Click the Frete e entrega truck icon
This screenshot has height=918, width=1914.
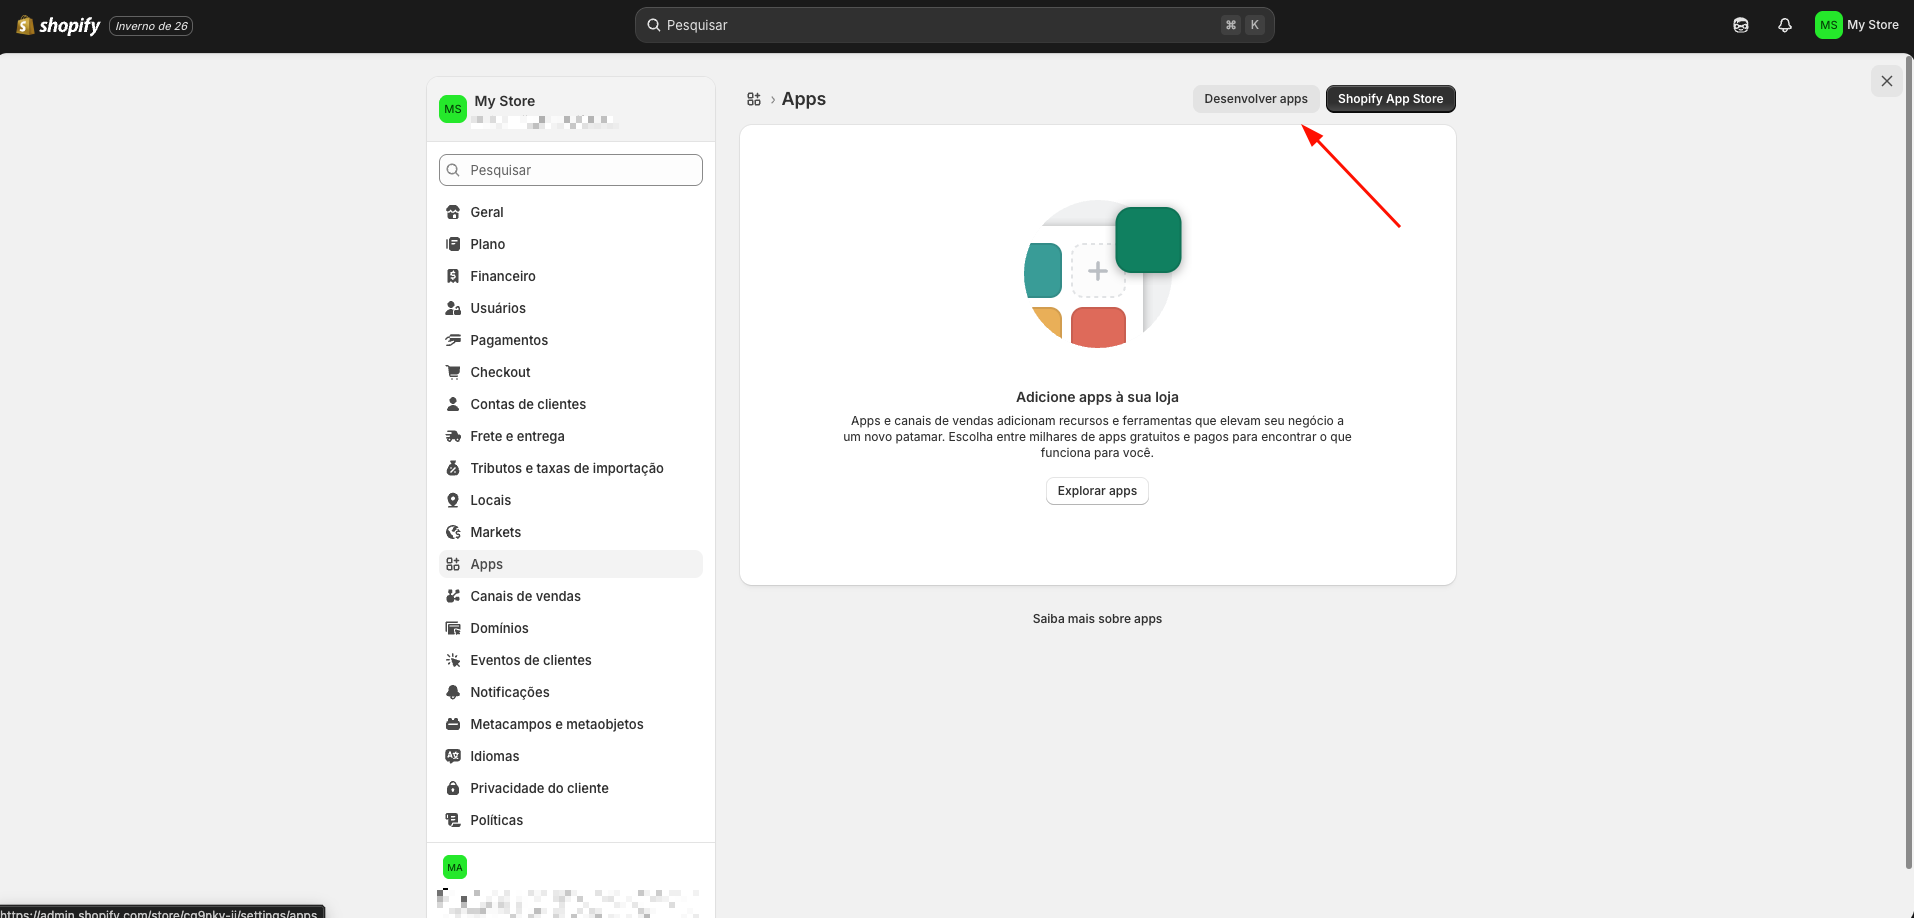tap(453, 436)
